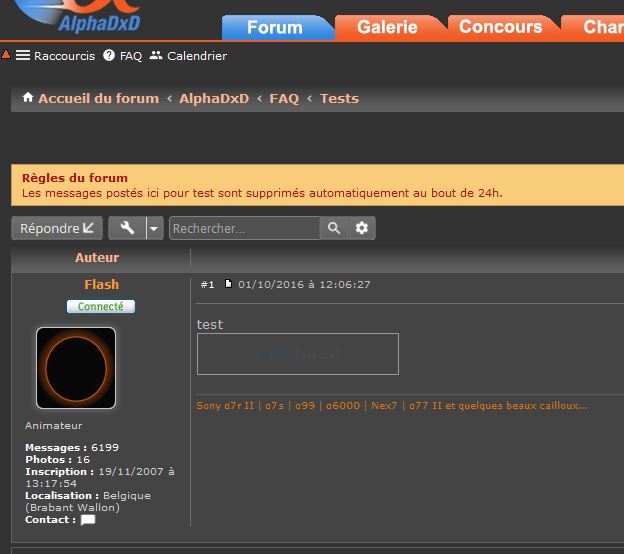Open Flash's user profile link
The height and width of the screenshot is (554, 624).
tap(101, 285)
